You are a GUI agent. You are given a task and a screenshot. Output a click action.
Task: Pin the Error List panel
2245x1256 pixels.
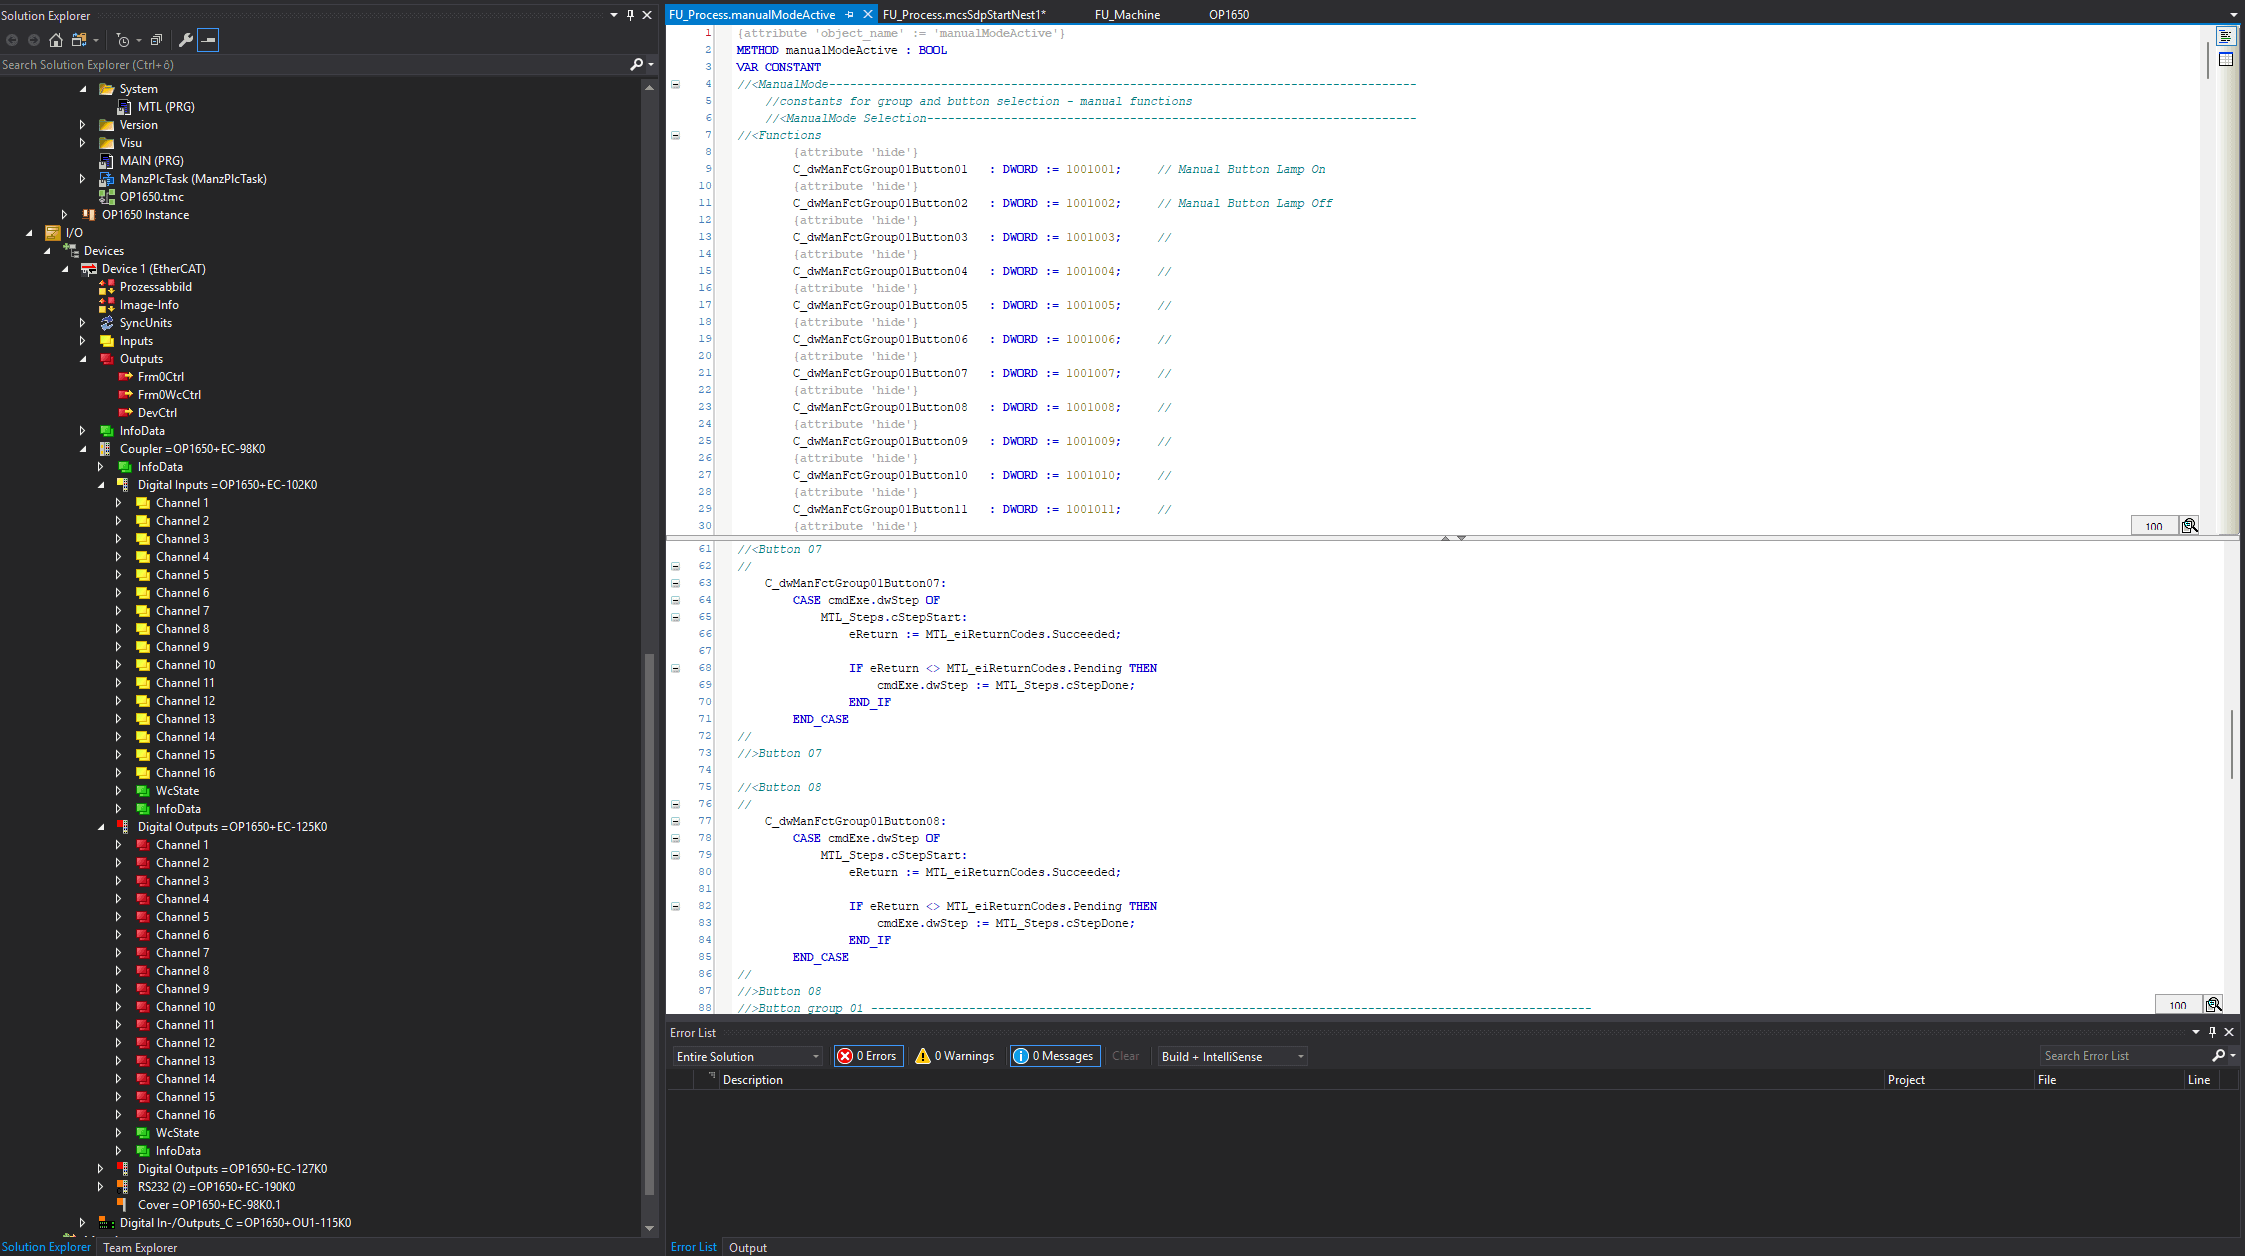point(2212,1032)
